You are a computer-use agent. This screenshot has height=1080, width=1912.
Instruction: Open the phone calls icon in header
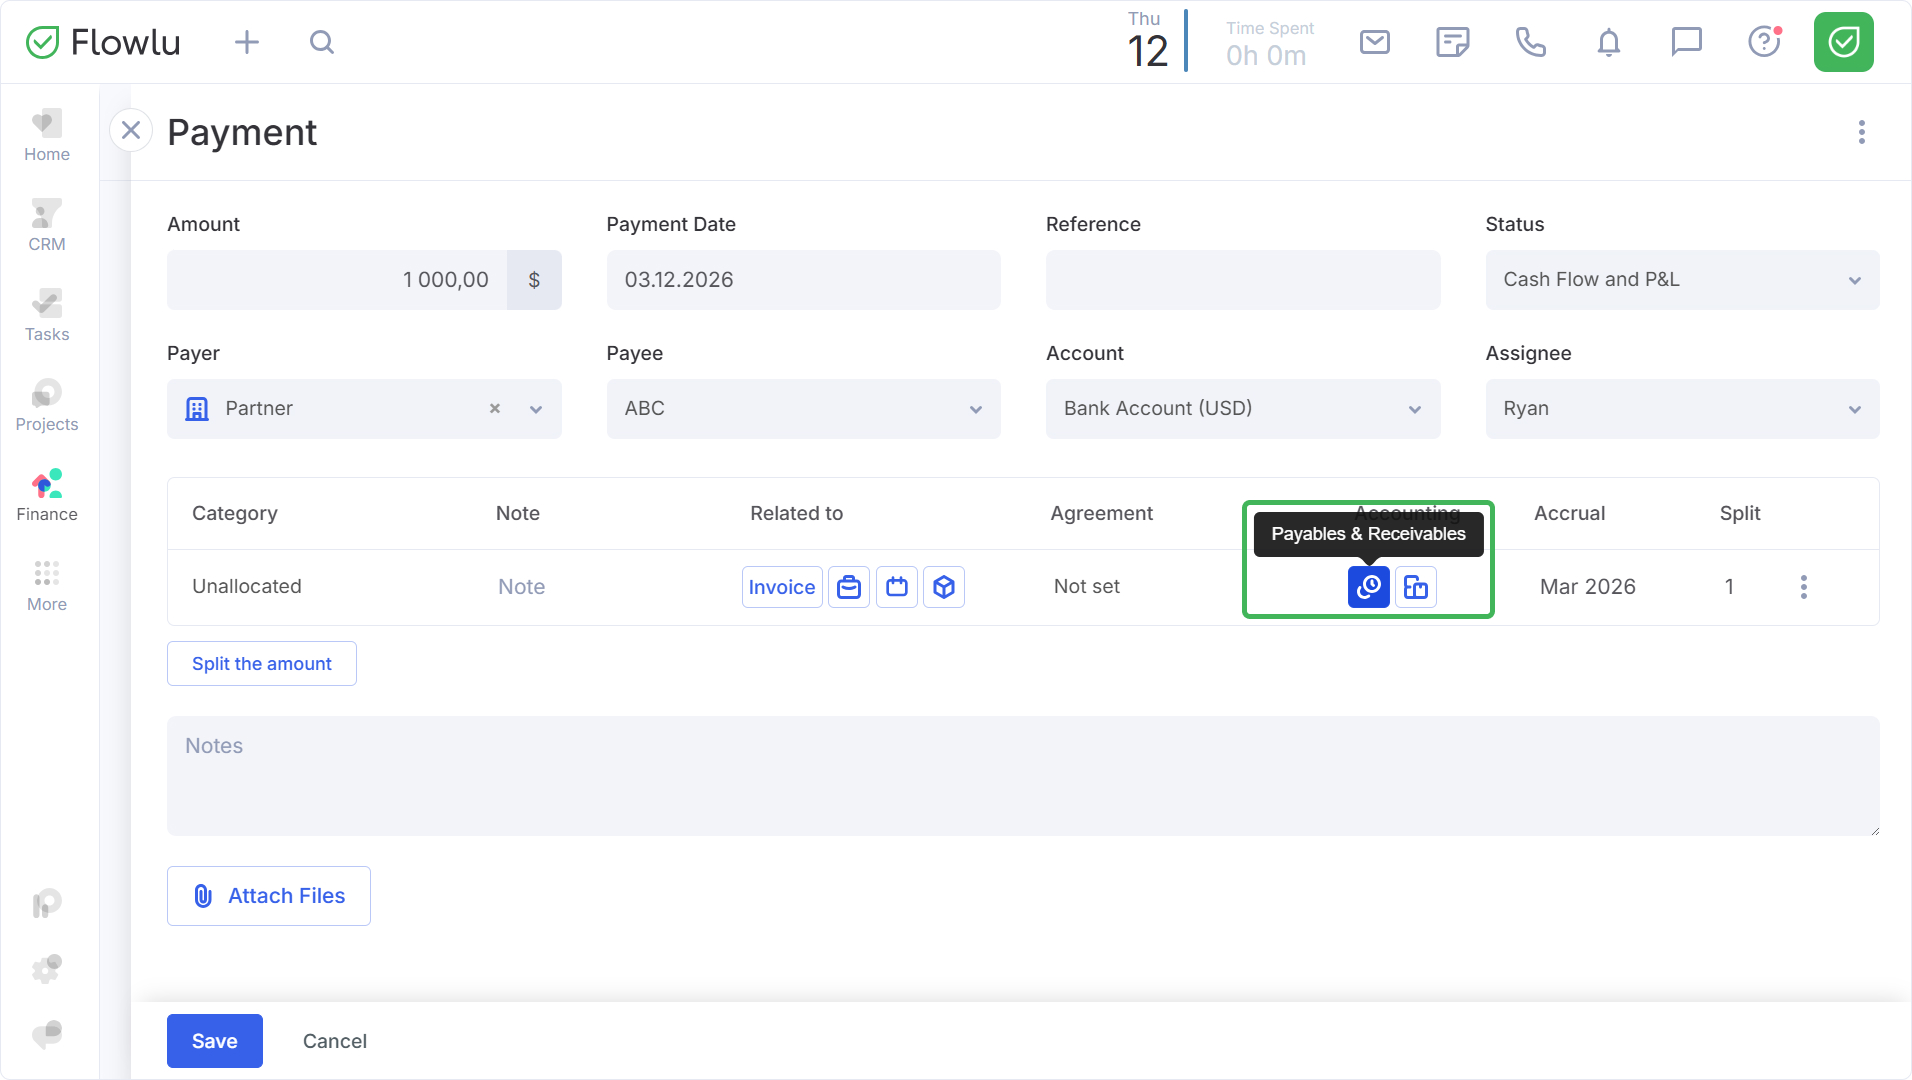pyautogui.click(x=1530, y=42)
